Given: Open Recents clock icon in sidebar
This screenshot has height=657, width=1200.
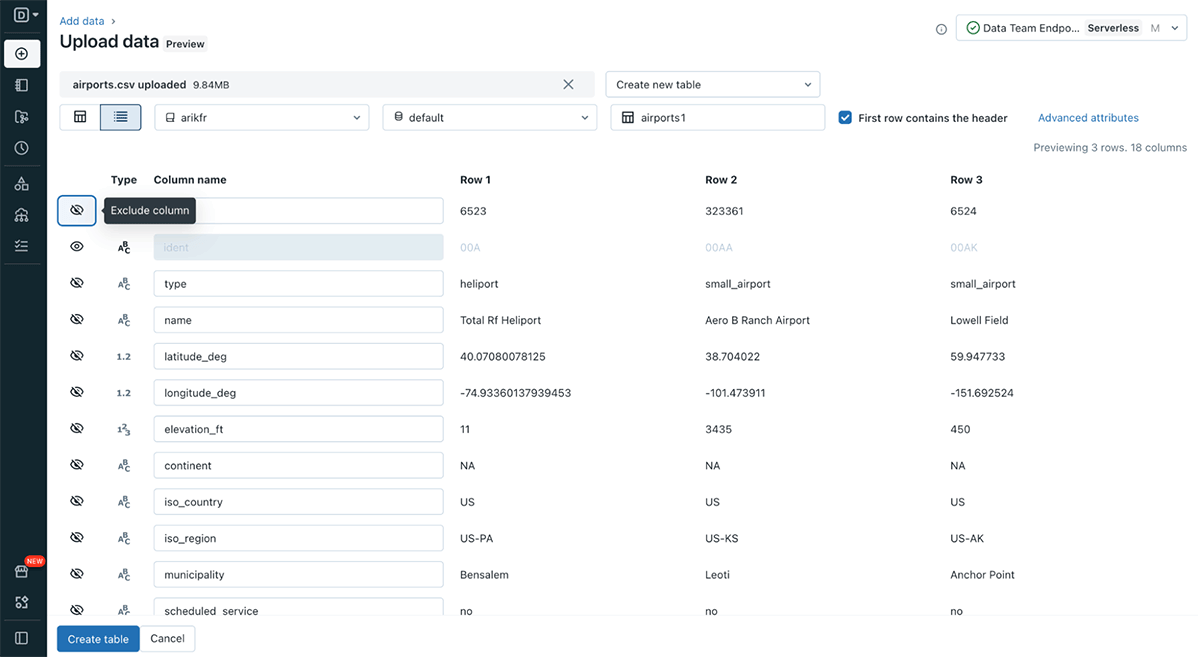Looking at the screenshot, I should point(22,148).
